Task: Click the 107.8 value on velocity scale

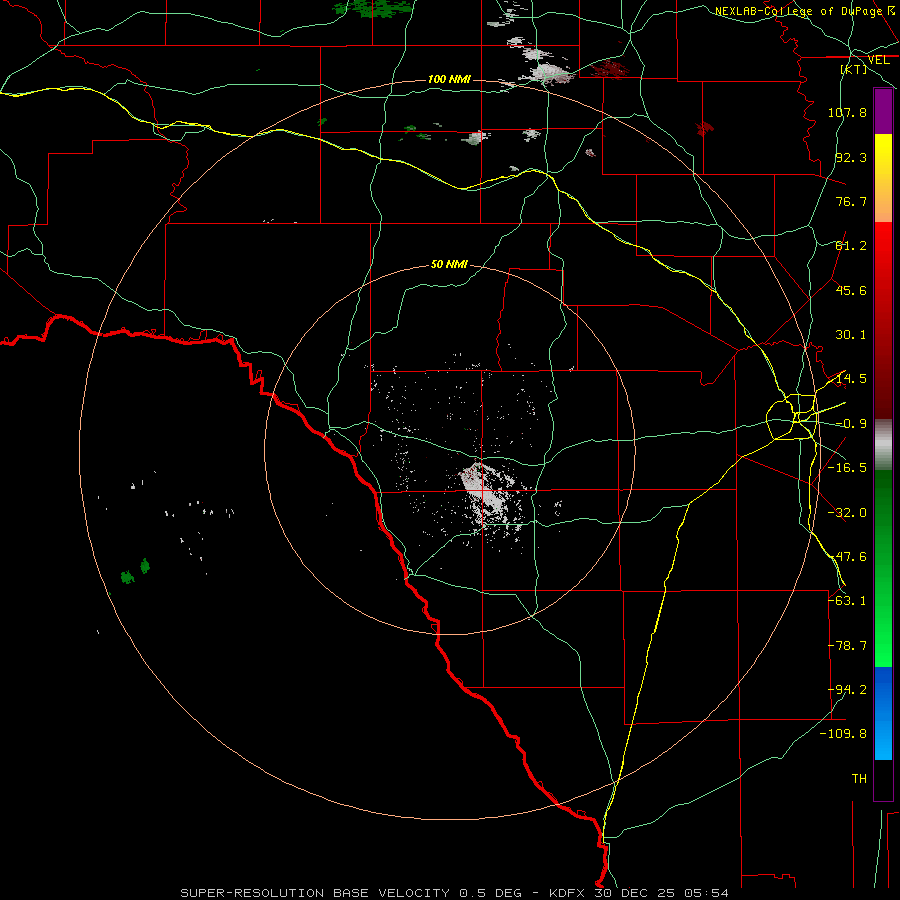Action: click(x=847, y=112)
